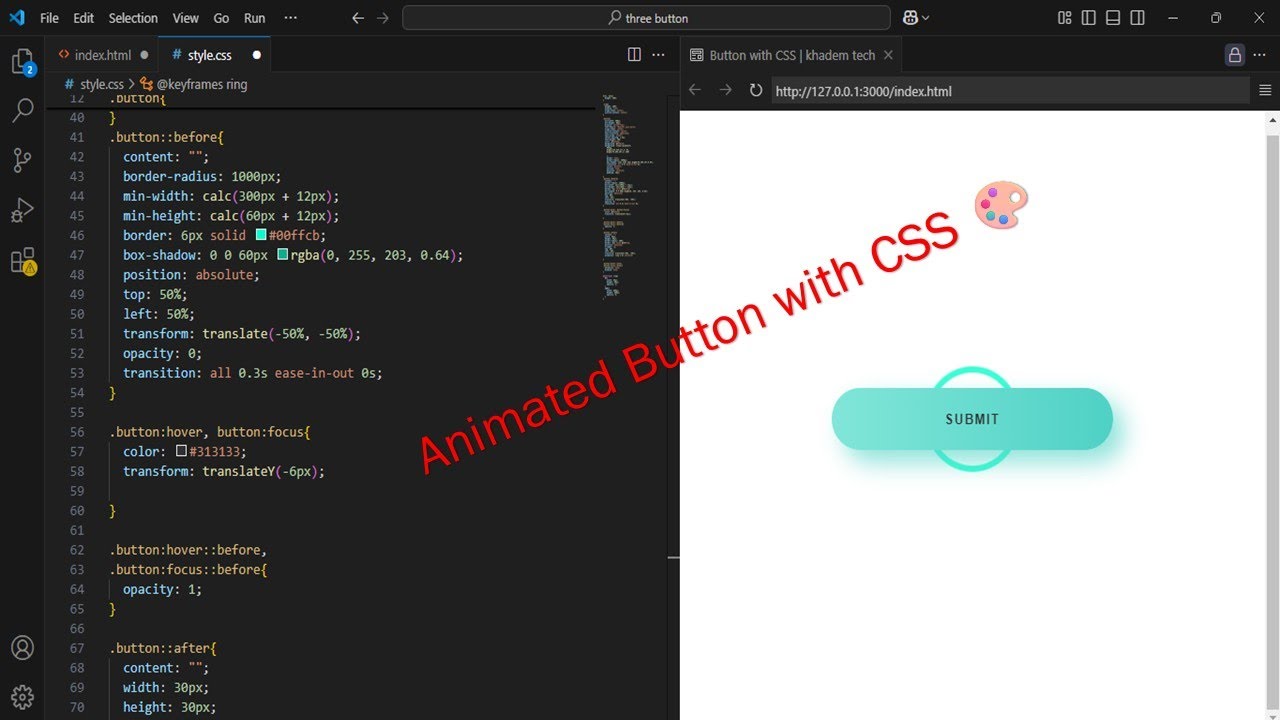Viewport: 1280px width, 720px height.
Task: Click the preview URL address field
Action: (x=1010, y=91)
